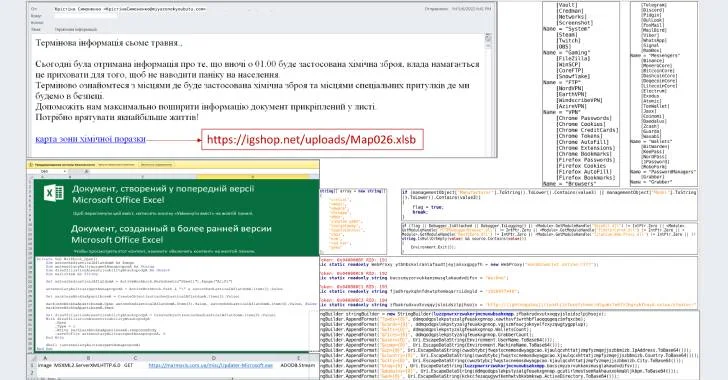Screen dimensions: 728x380
Task: Click the Excel logo on green banner
Action: point(53,192)
